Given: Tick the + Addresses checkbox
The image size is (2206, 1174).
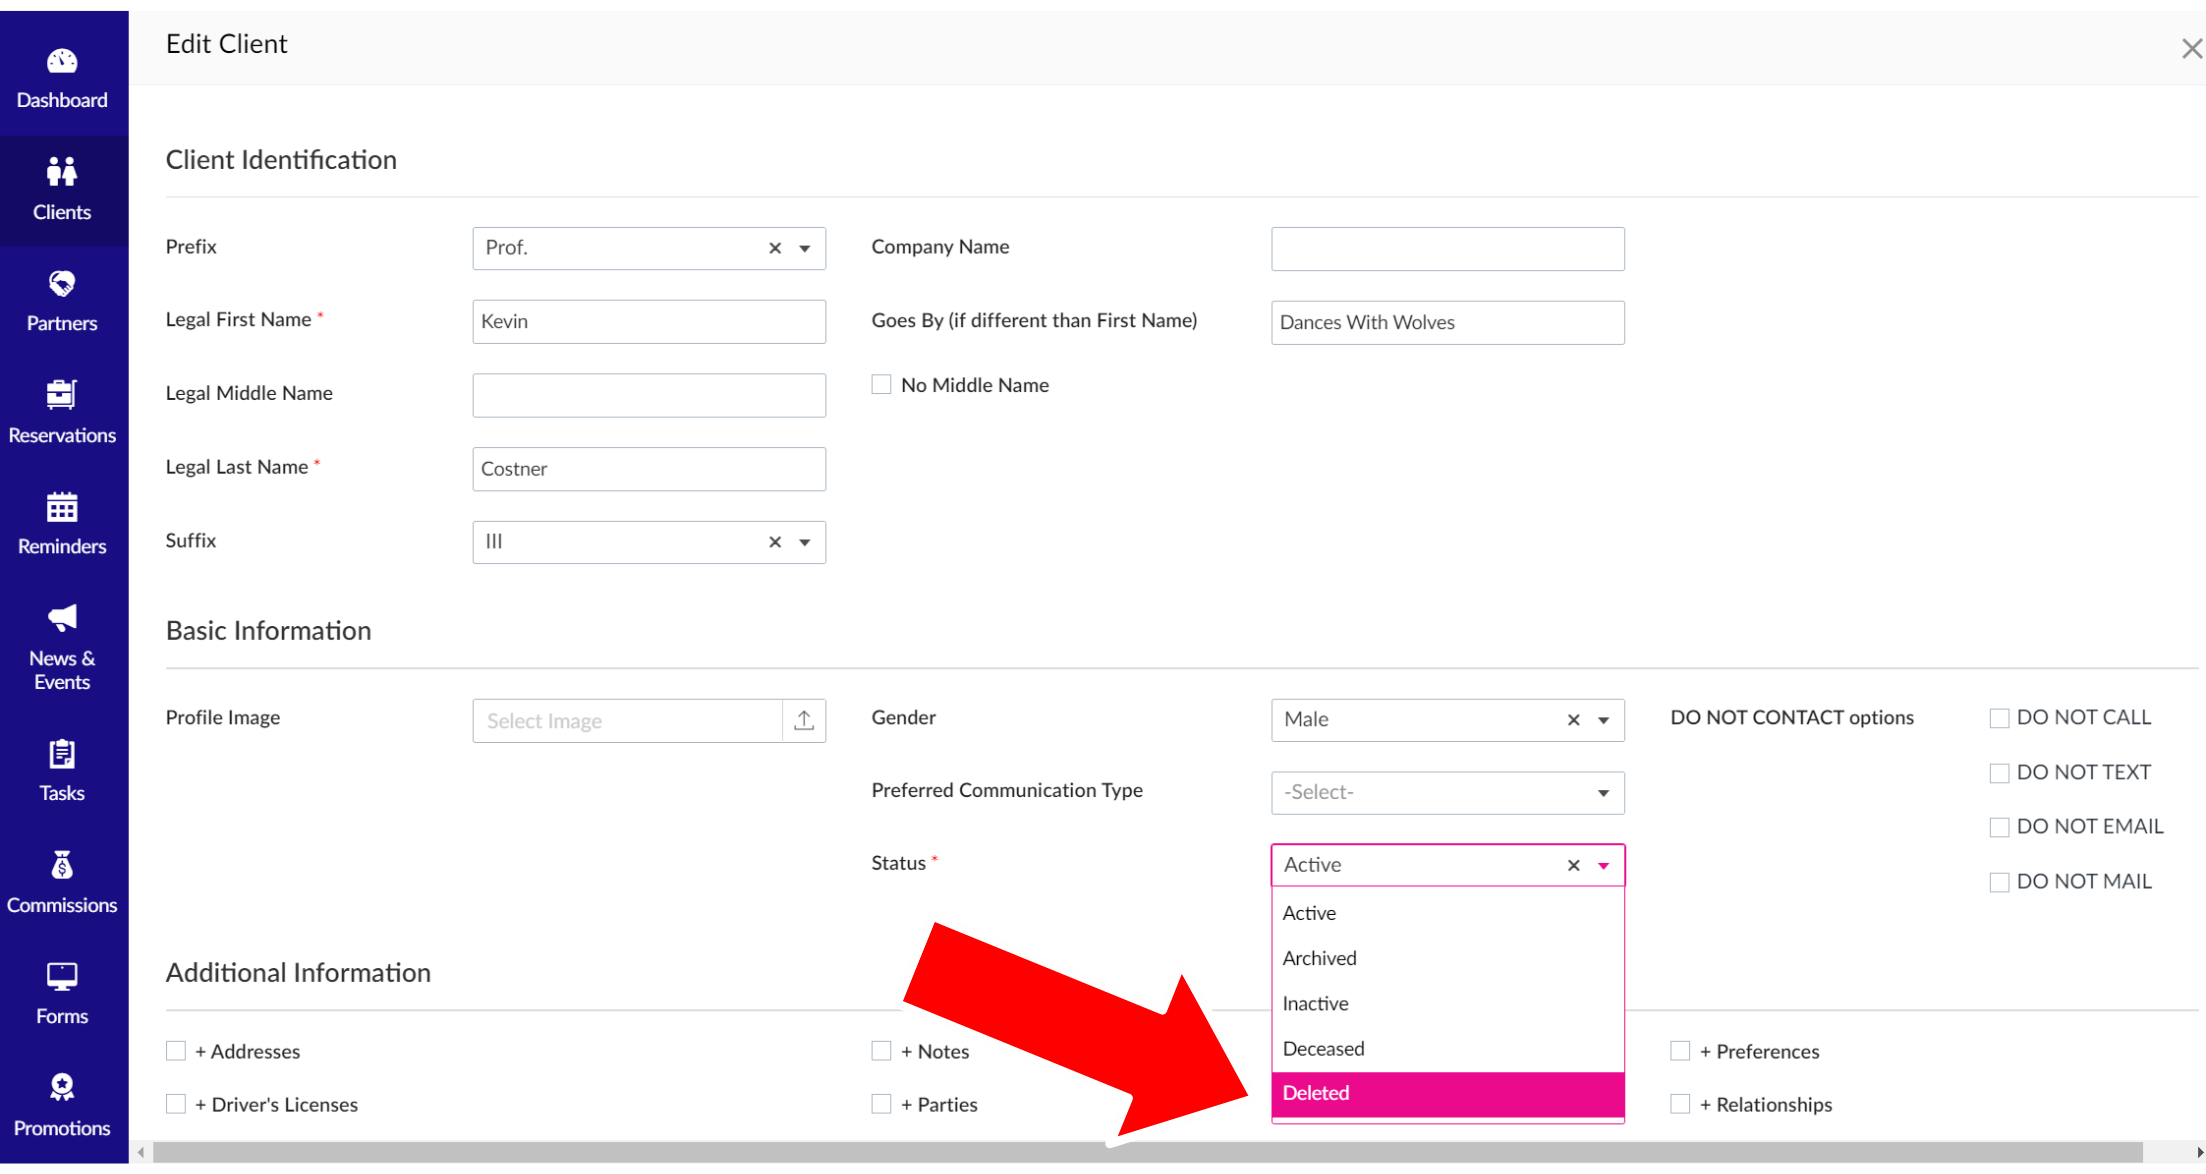Looking at the screenshot, I should tap(176, 1051).
